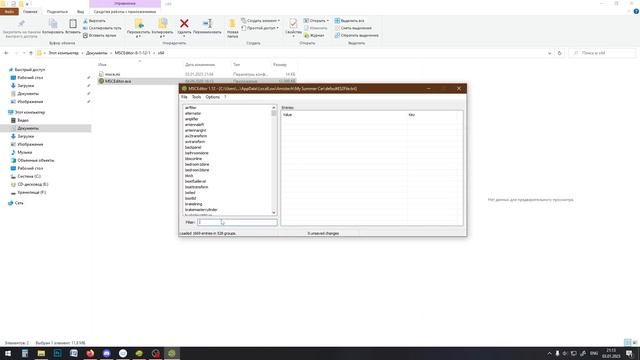The width and height of the screenshot is (640, 360).
Task: Open the MSCEditor Tools menu
Action: coord(196,97)
